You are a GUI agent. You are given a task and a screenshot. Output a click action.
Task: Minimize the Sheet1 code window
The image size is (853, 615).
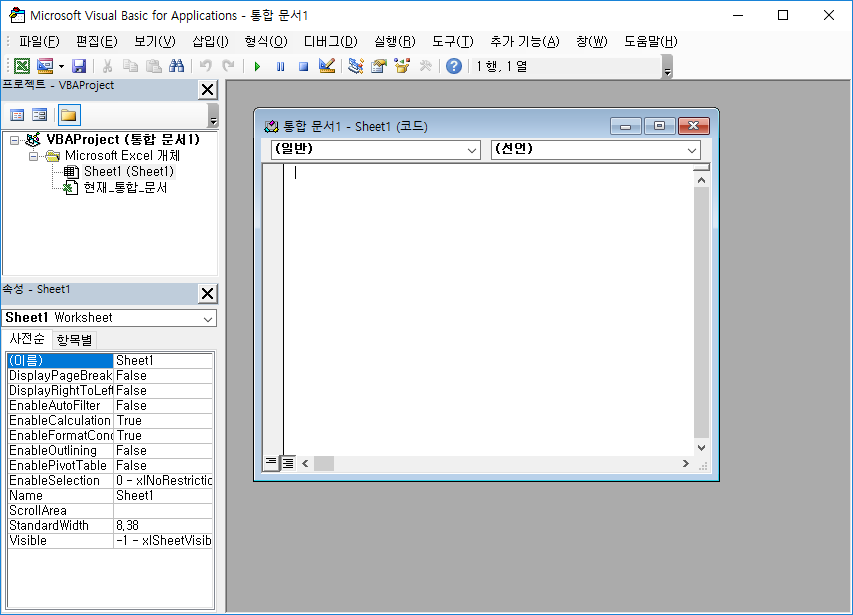pos(626,126)
